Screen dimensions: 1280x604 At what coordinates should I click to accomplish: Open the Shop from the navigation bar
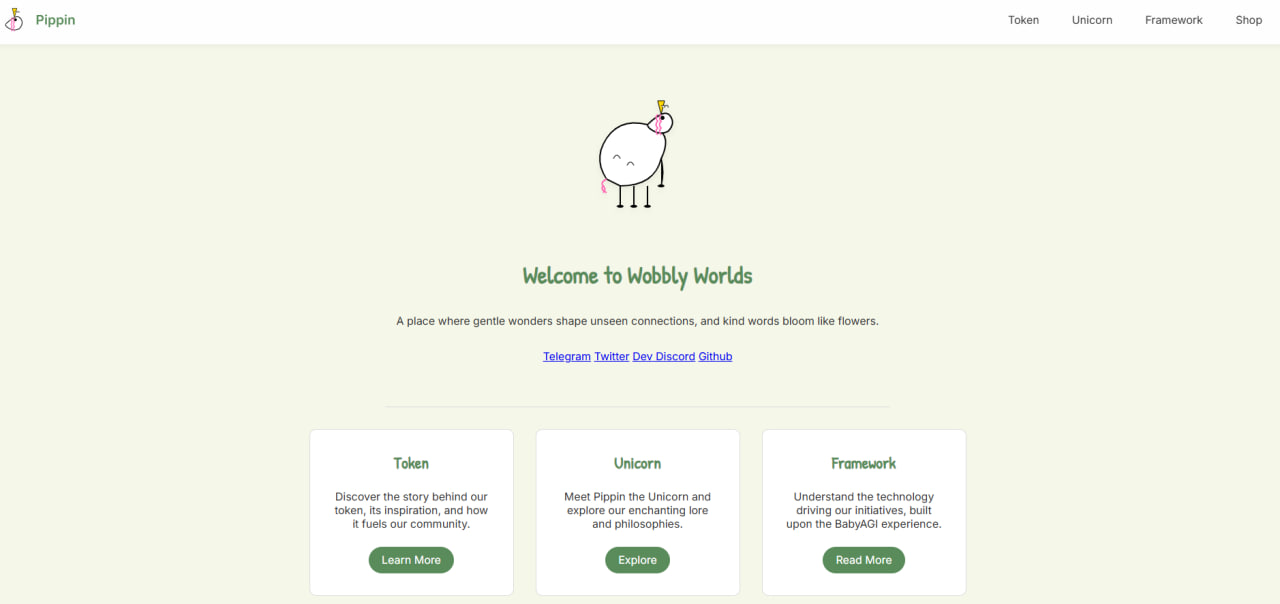[x=1248, y=19]
